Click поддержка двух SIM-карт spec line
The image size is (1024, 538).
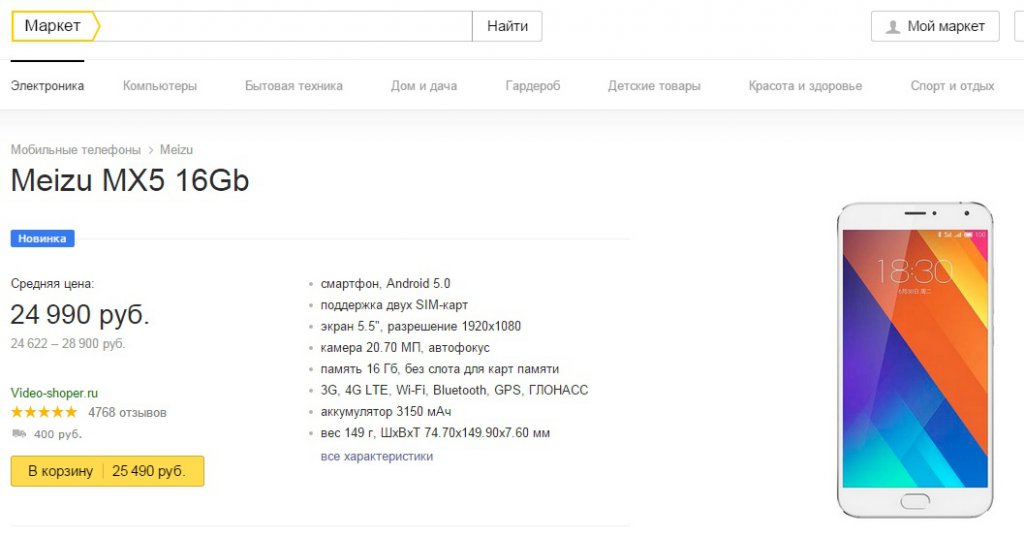coord(394,305)
